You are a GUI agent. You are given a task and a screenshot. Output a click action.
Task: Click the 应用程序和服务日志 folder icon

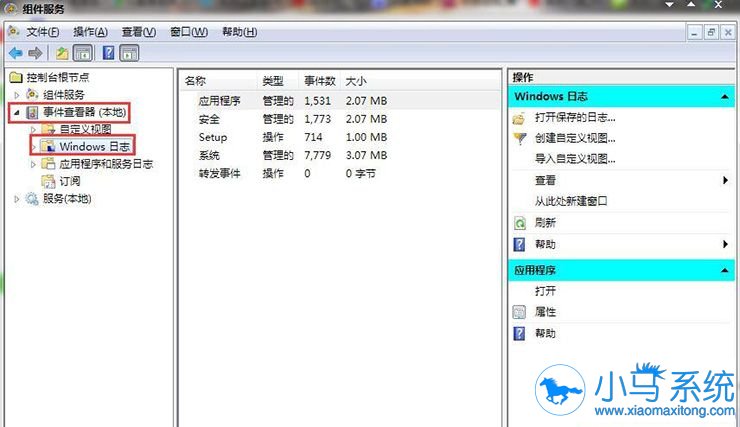pos(48,164)
